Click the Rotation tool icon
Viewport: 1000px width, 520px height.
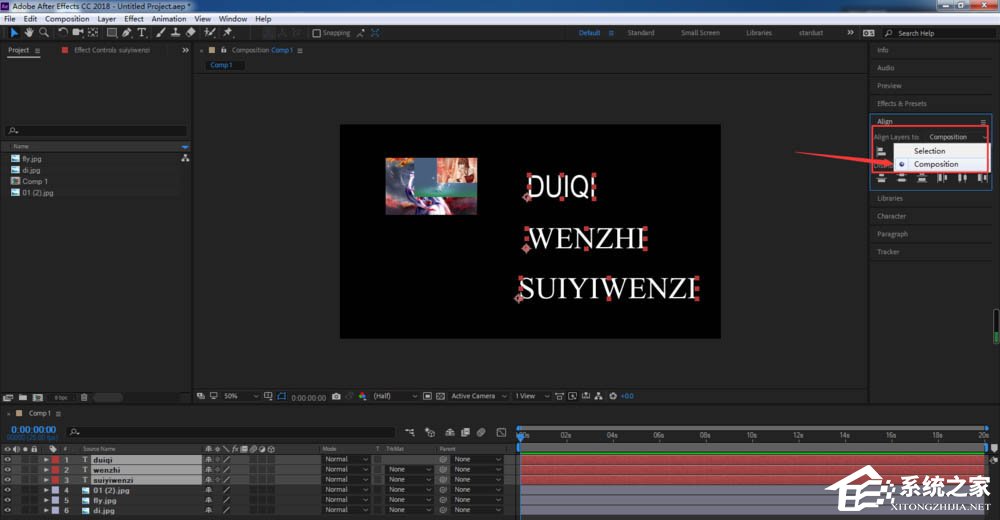(x=62, y=32)
